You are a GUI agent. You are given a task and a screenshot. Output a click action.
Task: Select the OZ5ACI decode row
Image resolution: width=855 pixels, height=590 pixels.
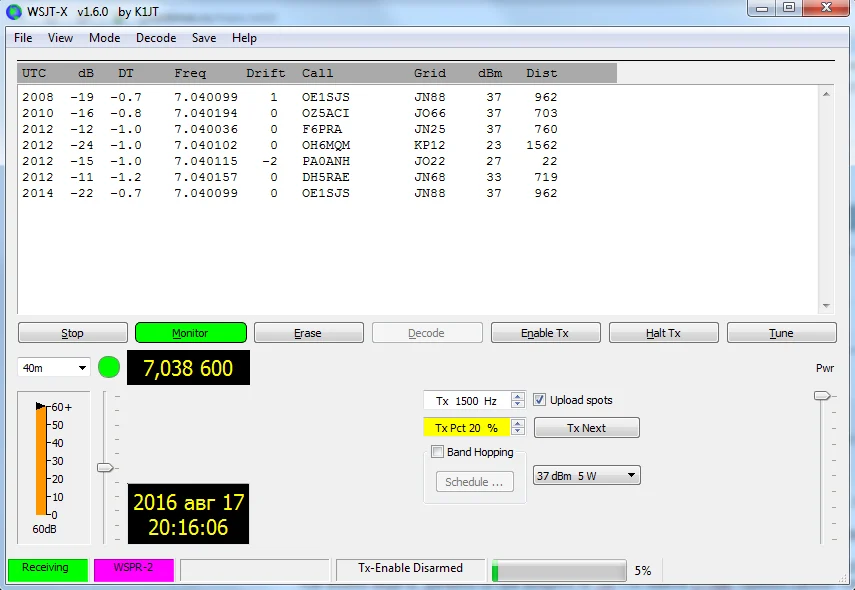tap(290, 113)
